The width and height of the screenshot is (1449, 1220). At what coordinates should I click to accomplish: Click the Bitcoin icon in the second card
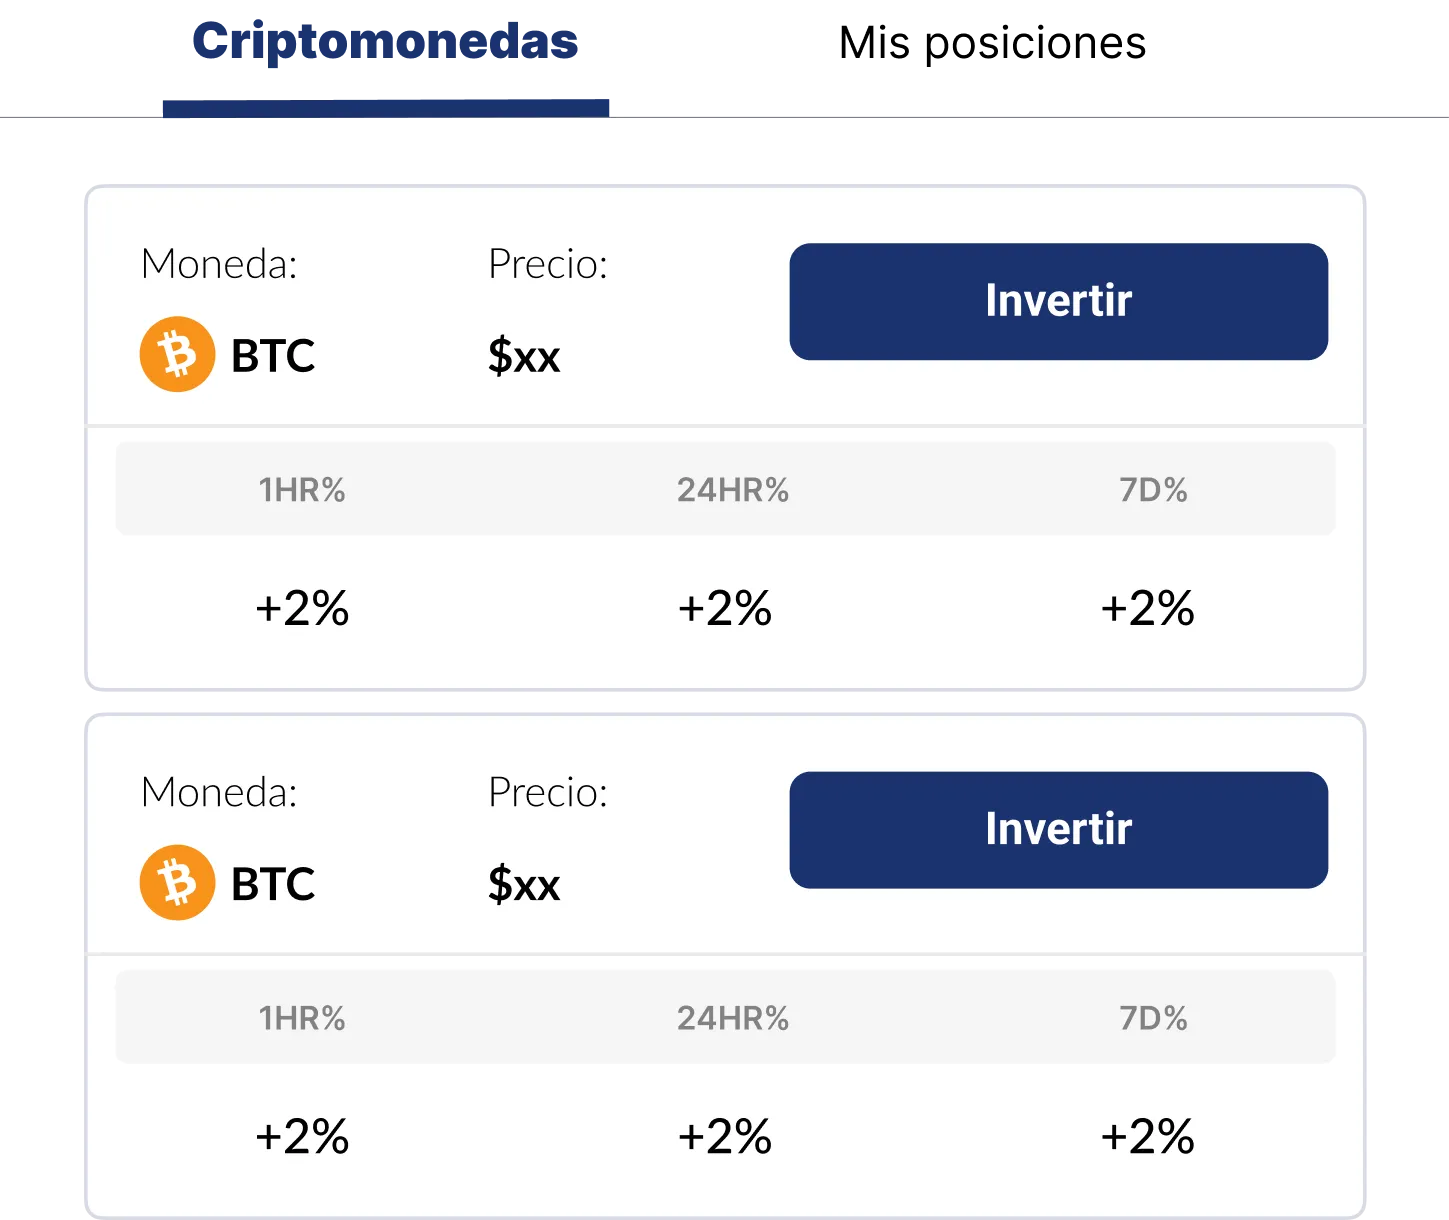[177, 883]
